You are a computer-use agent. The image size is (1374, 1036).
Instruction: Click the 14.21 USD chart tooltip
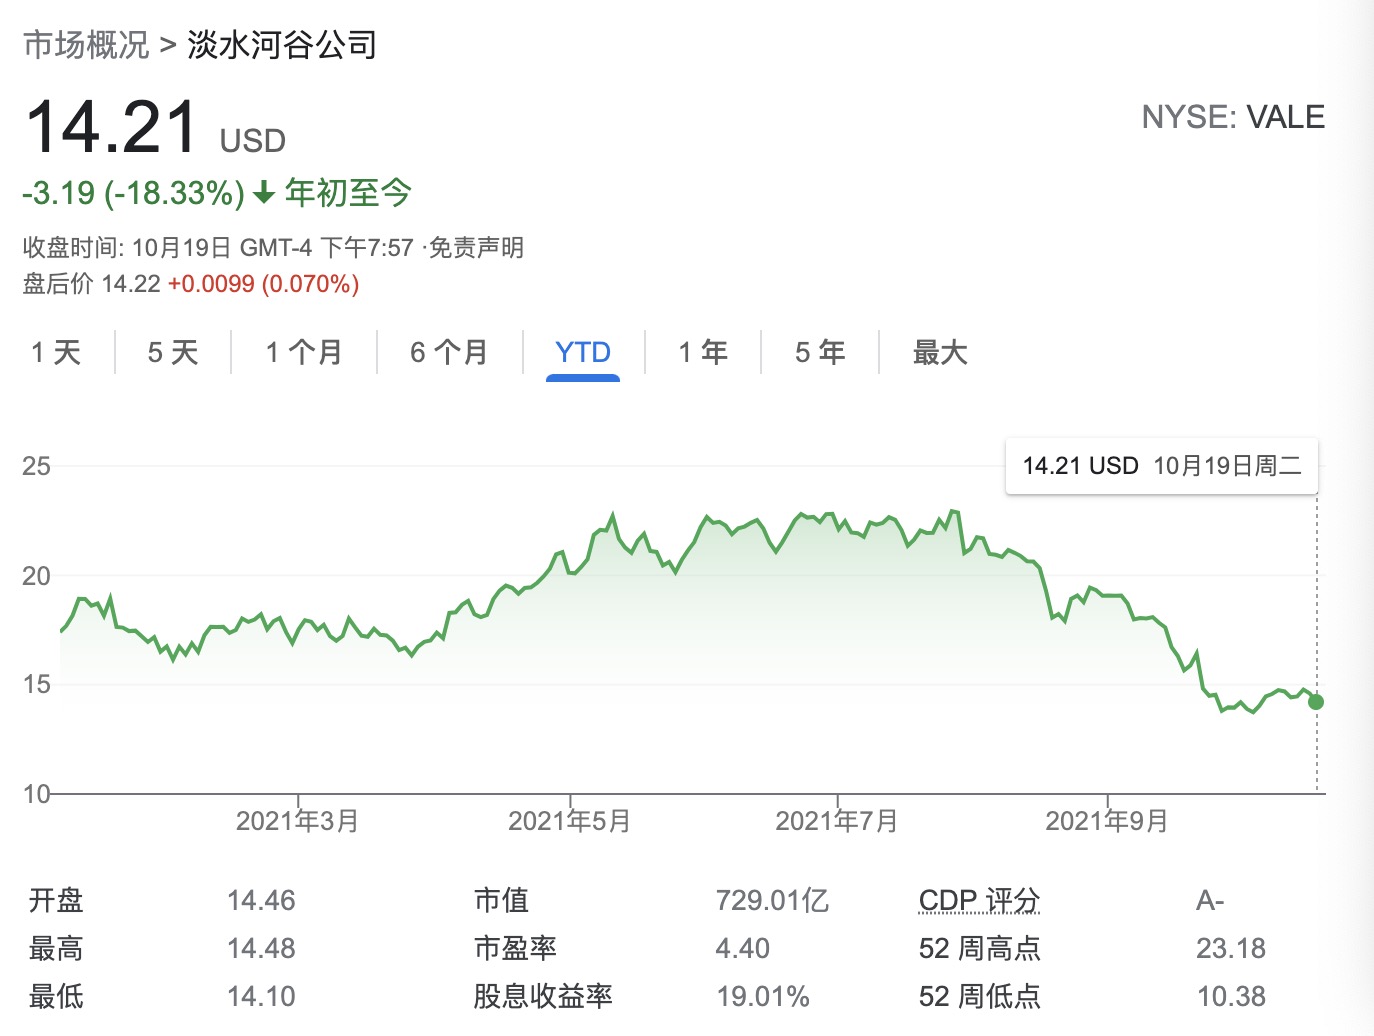click(x=1162, y=466)
